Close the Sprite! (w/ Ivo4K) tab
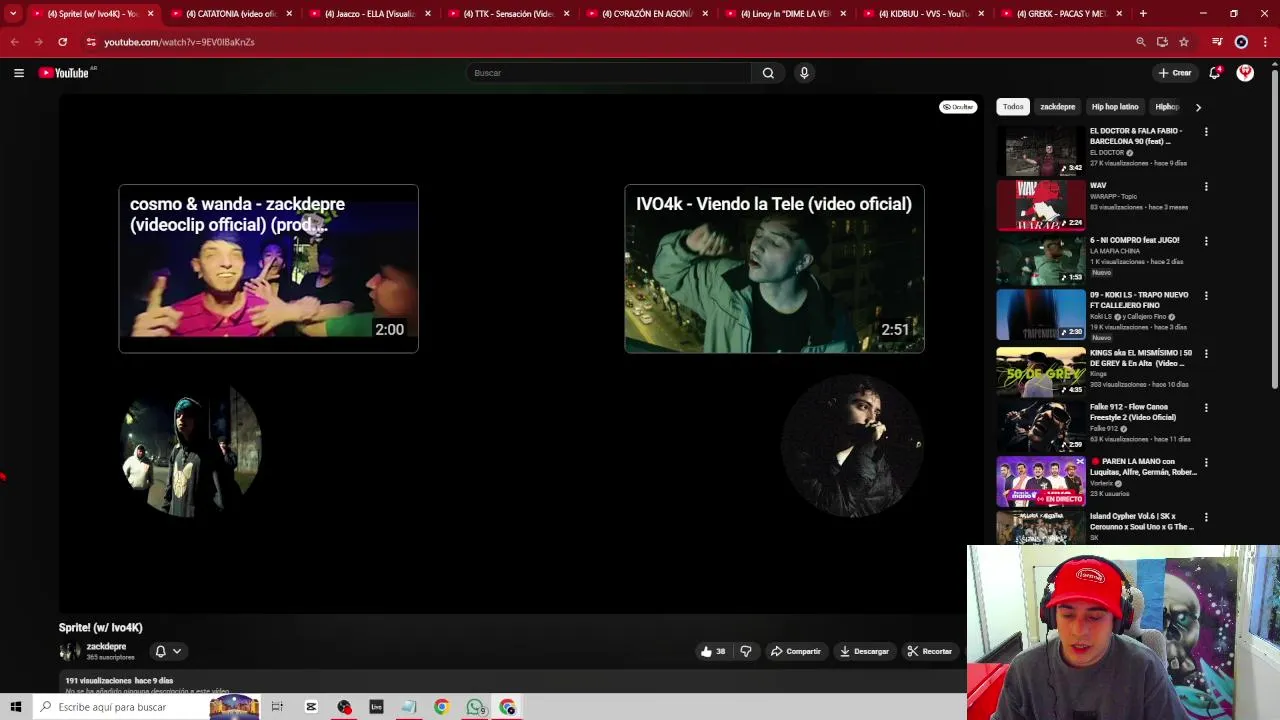 click(x=151, y=14)
